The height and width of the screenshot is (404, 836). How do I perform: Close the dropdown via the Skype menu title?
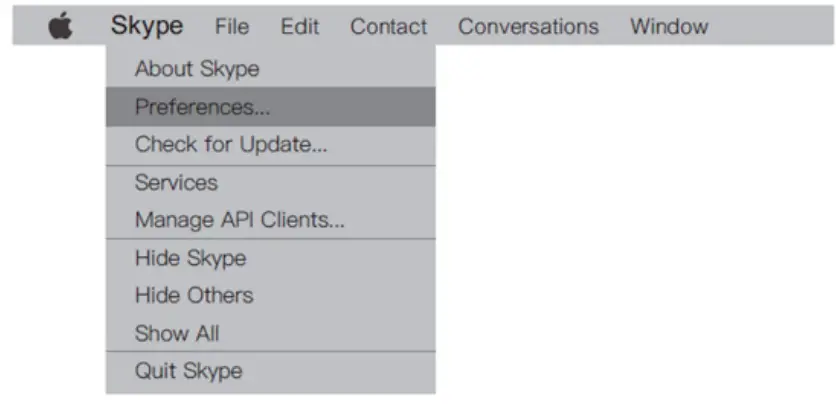click(146, 26)
